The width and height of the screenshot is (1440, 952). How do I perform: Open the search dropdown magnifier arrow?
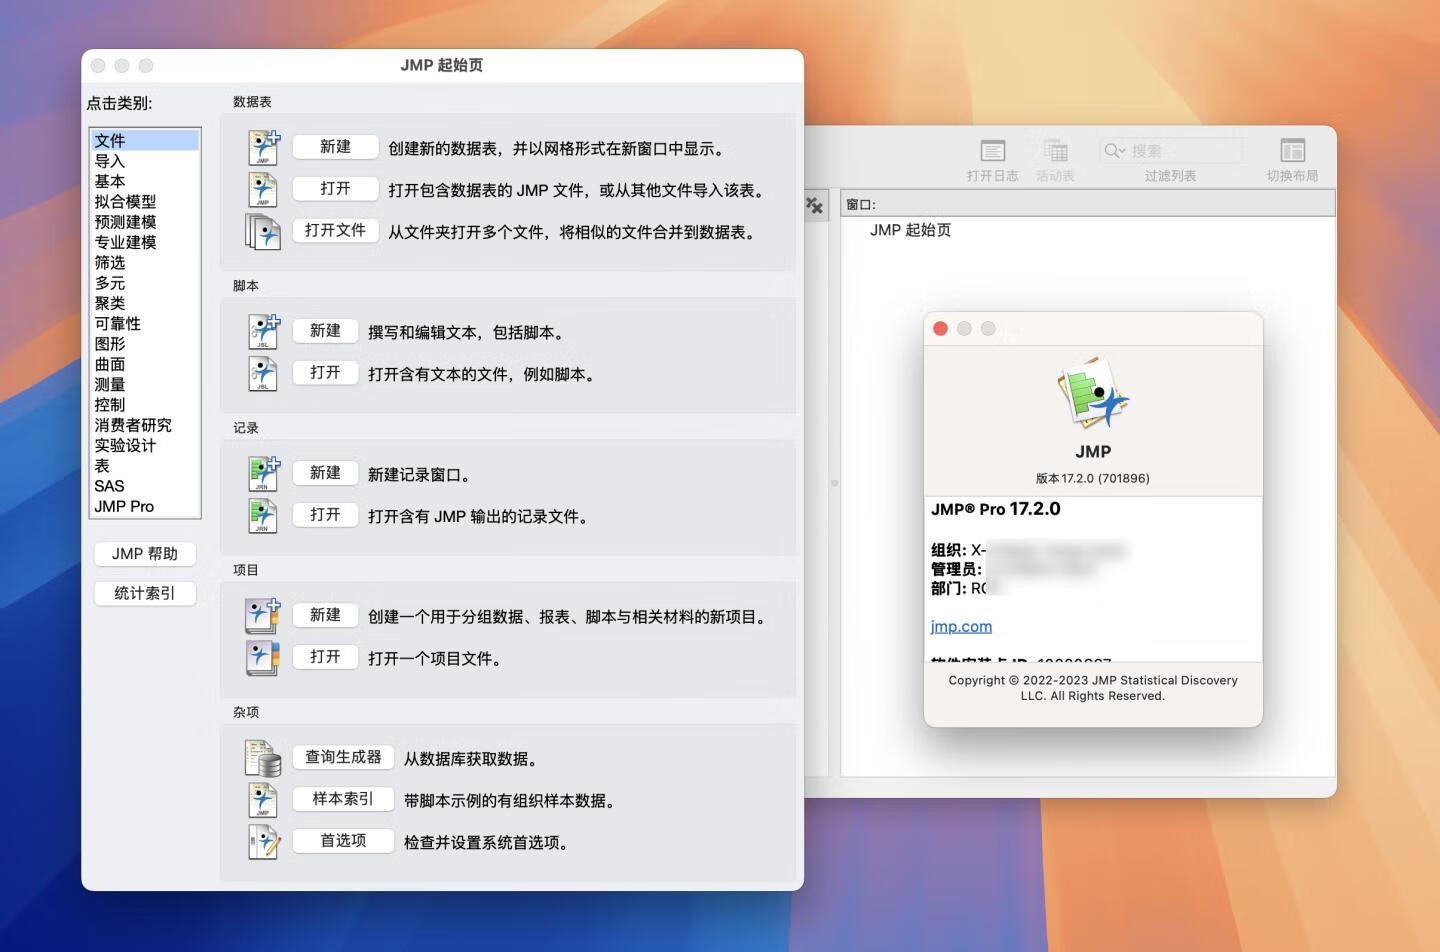click(1114, 151)
